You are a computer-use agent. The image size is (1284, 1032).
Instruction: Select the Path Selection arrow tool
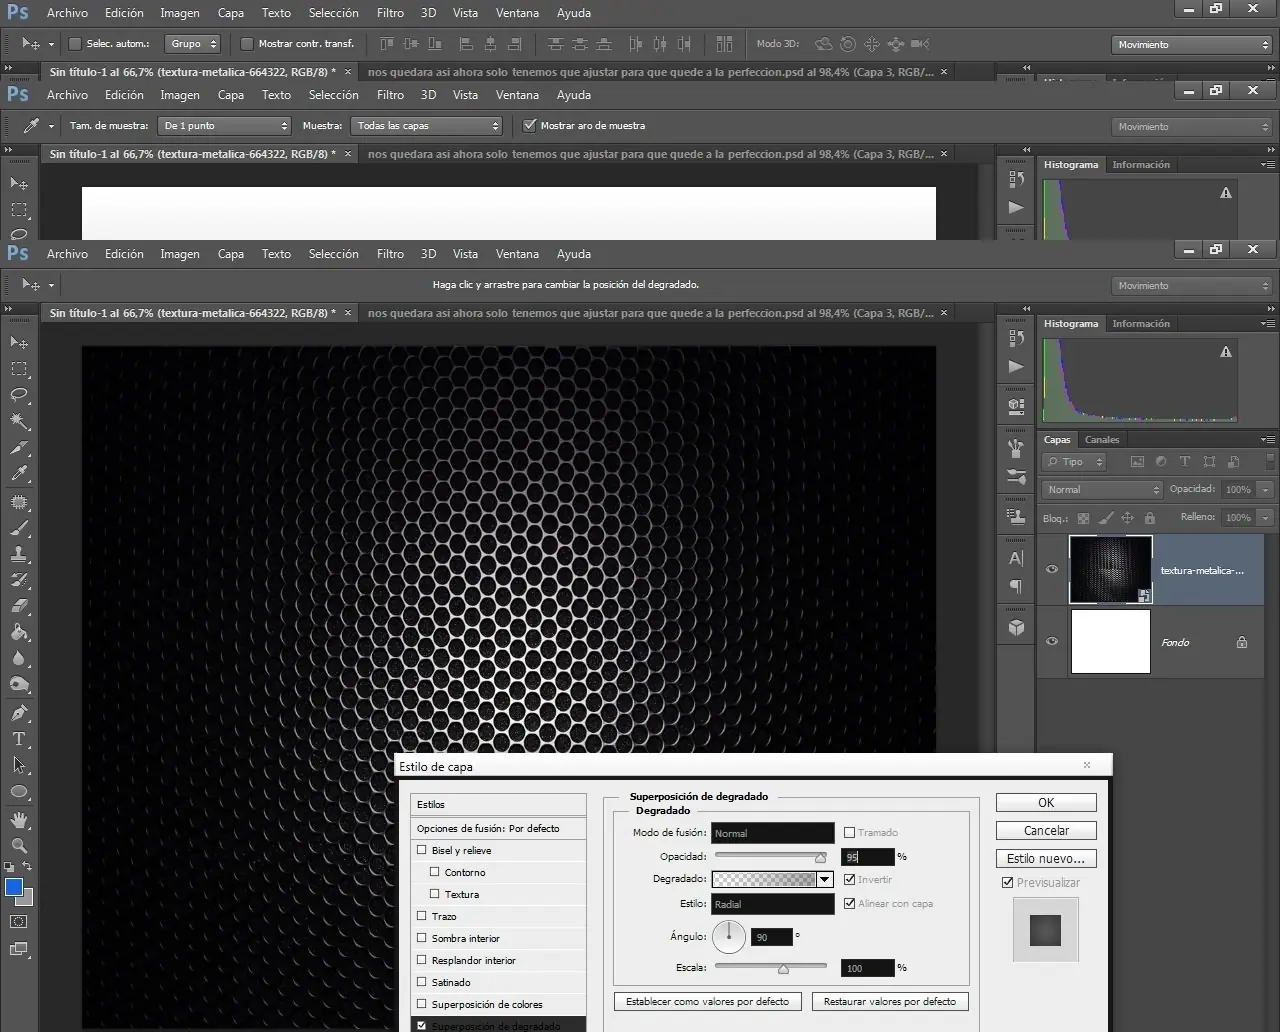tap(19, 765)
